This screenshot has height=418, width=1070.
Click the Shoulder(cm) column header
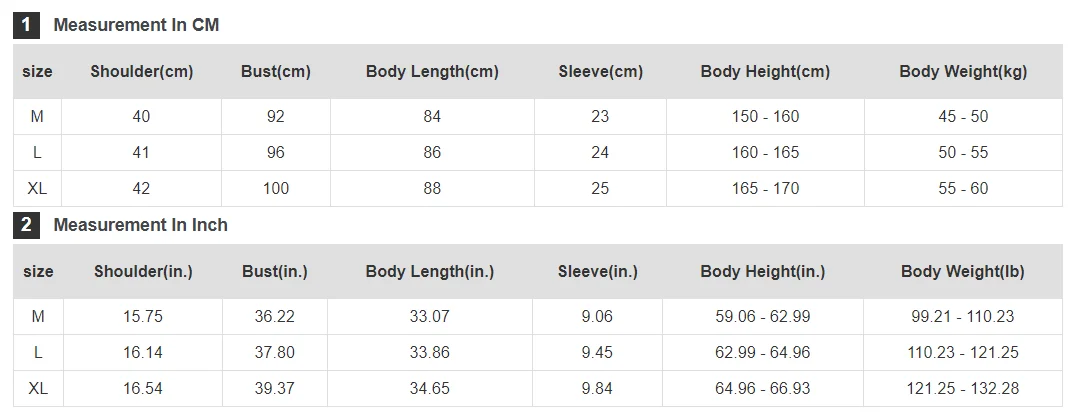point(142,72)
